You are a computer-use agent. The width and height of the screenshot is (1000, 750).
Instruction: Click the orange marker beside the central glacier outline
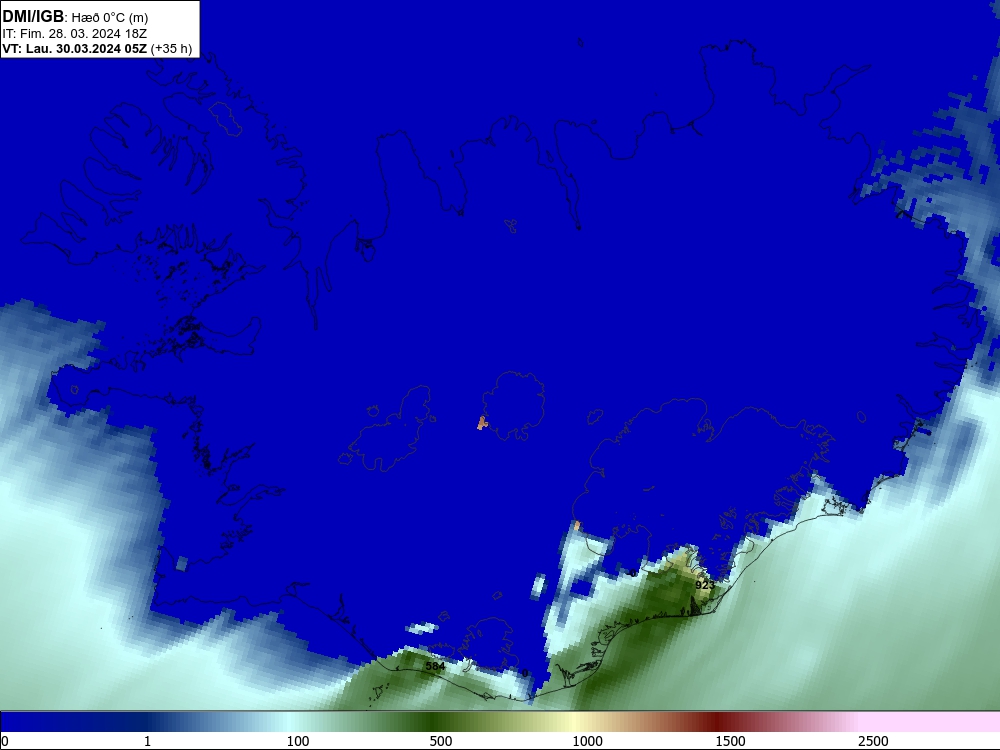tap(482, 423)
